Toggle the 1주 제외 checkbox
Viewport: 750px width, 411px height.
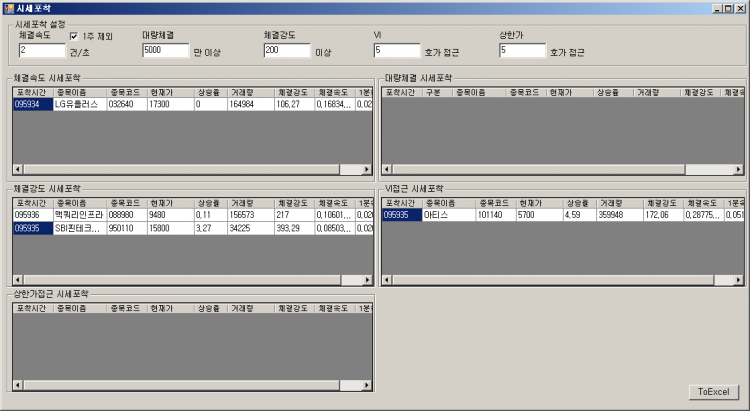[73, 36]
